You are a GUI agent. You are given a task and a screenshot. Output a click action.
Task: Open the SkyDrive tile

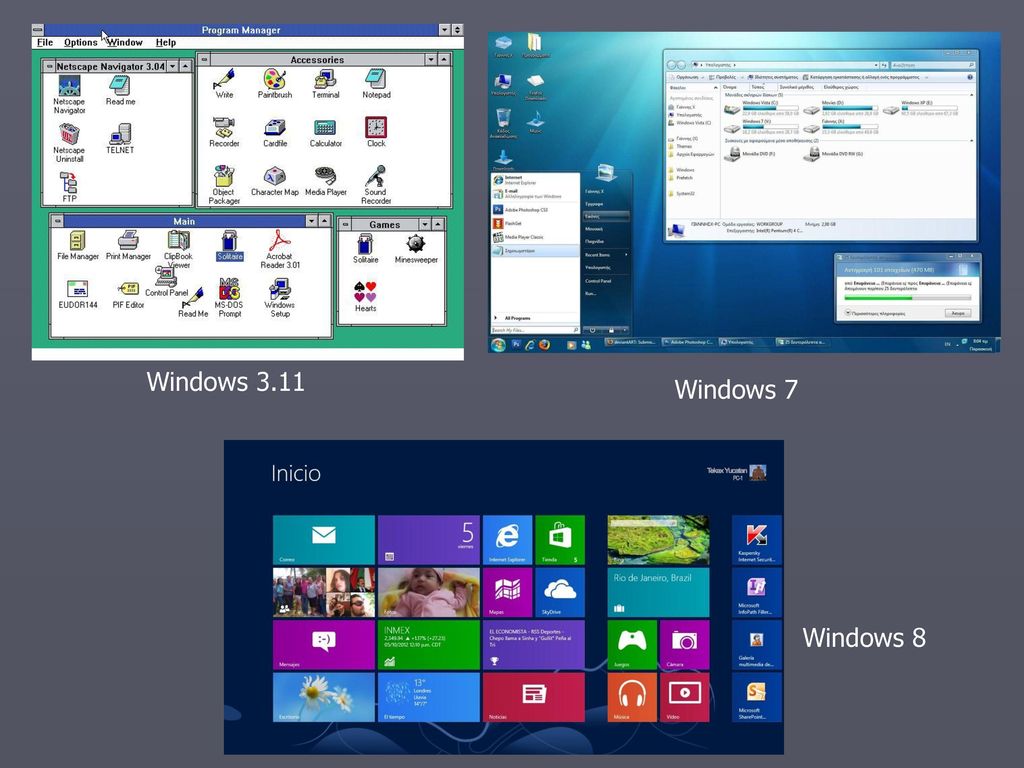(560, 592)
